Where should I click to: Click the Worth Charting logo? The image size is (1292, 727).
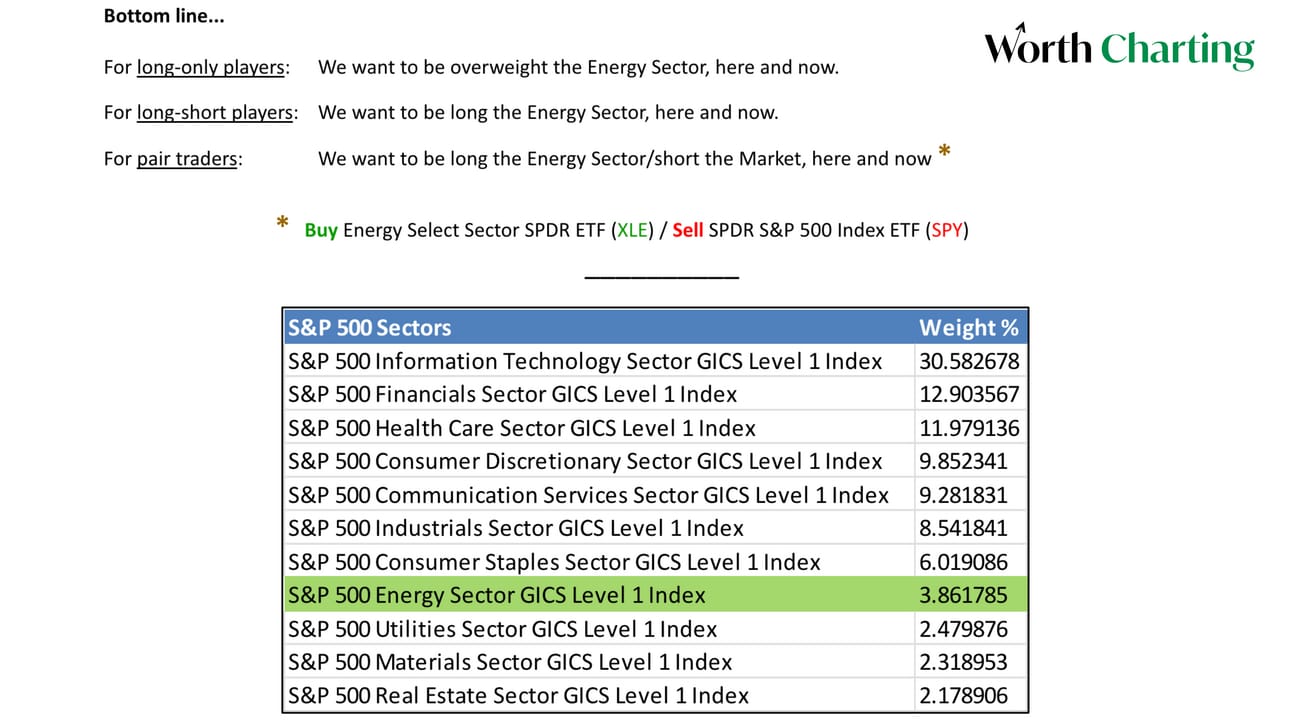(x=1119, y=48)
